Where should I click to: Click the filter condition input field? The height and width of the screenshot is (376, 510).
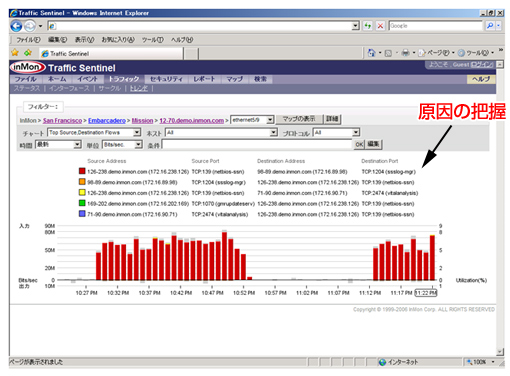click(257, 144)
